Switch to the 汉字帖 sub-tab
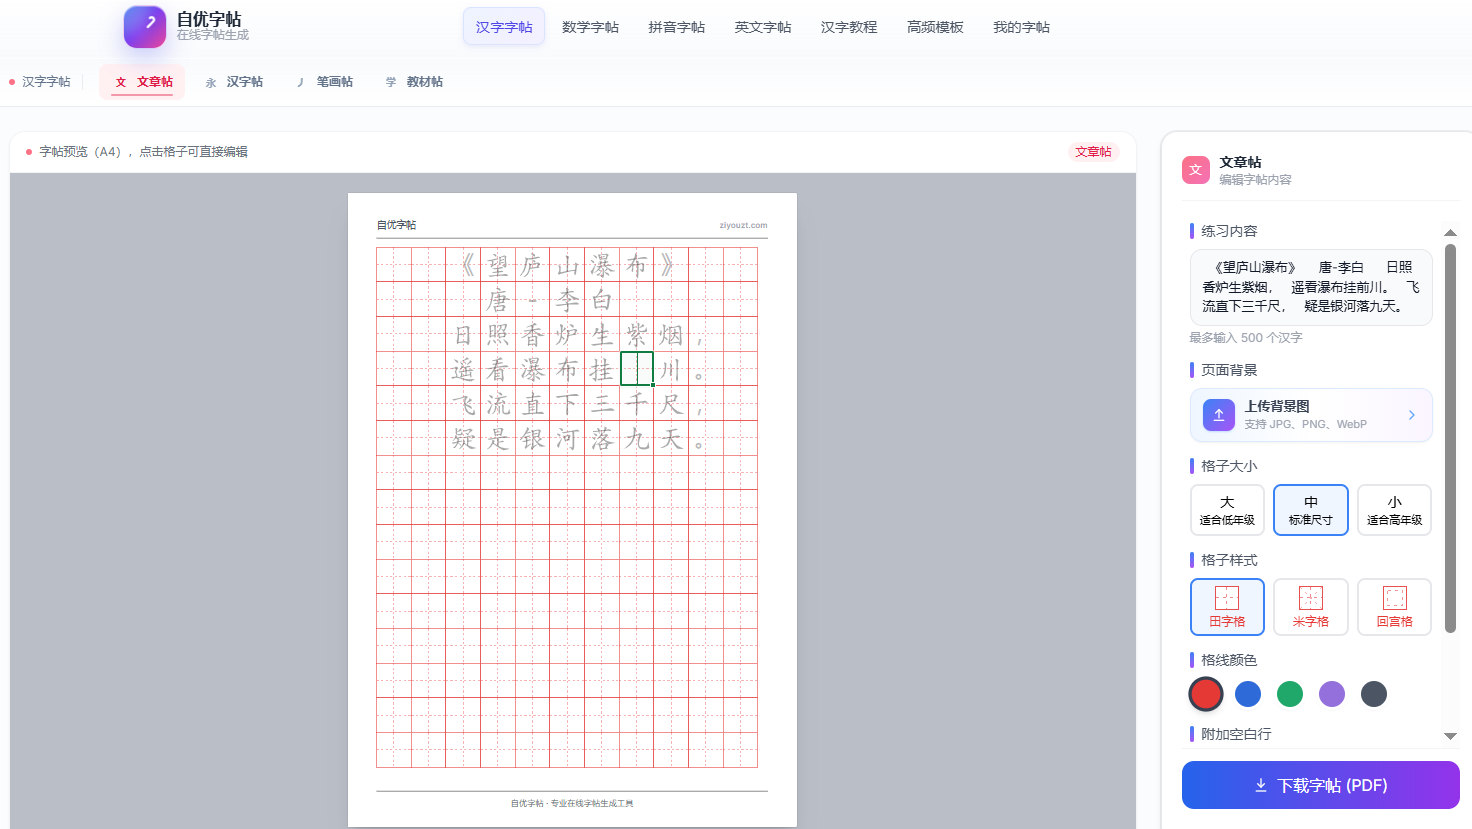The image size is (1472, 829). (233, 82)
